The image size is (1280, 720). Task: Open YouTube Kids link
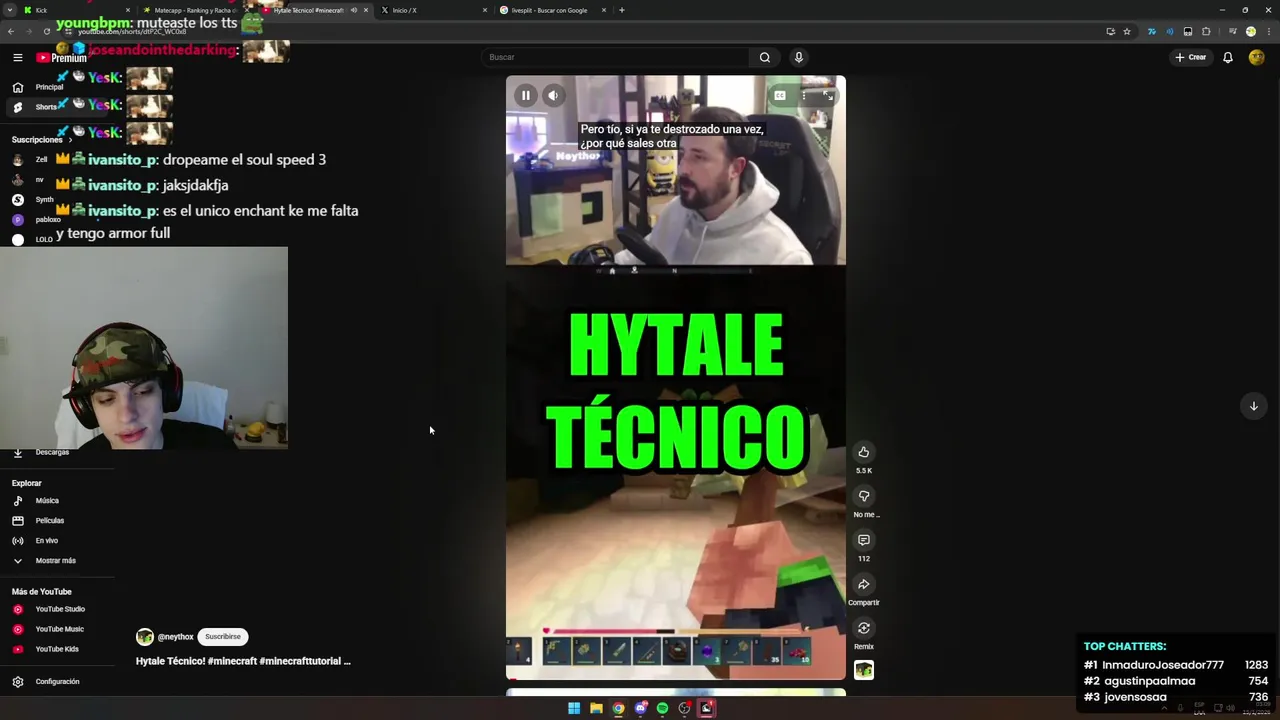tap(57, 649)
